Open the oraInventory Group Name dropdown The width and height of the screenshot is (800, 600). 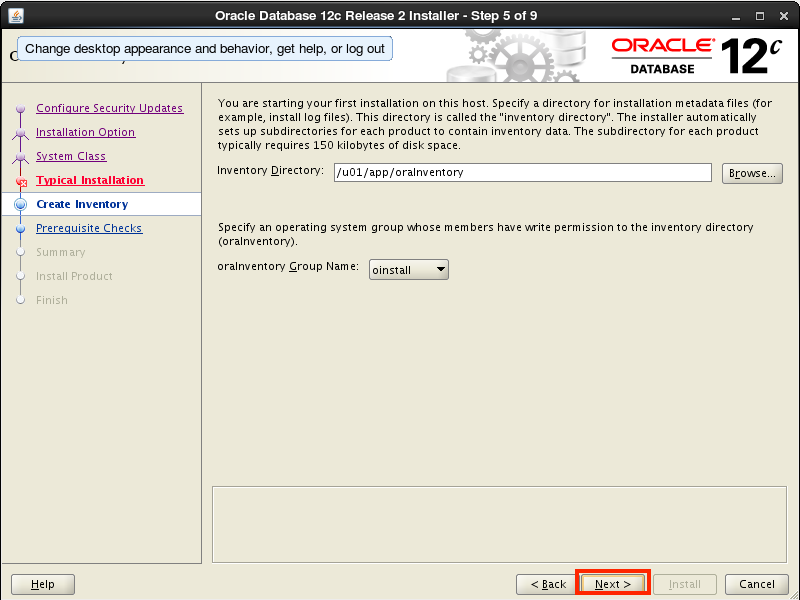point(409,270)
